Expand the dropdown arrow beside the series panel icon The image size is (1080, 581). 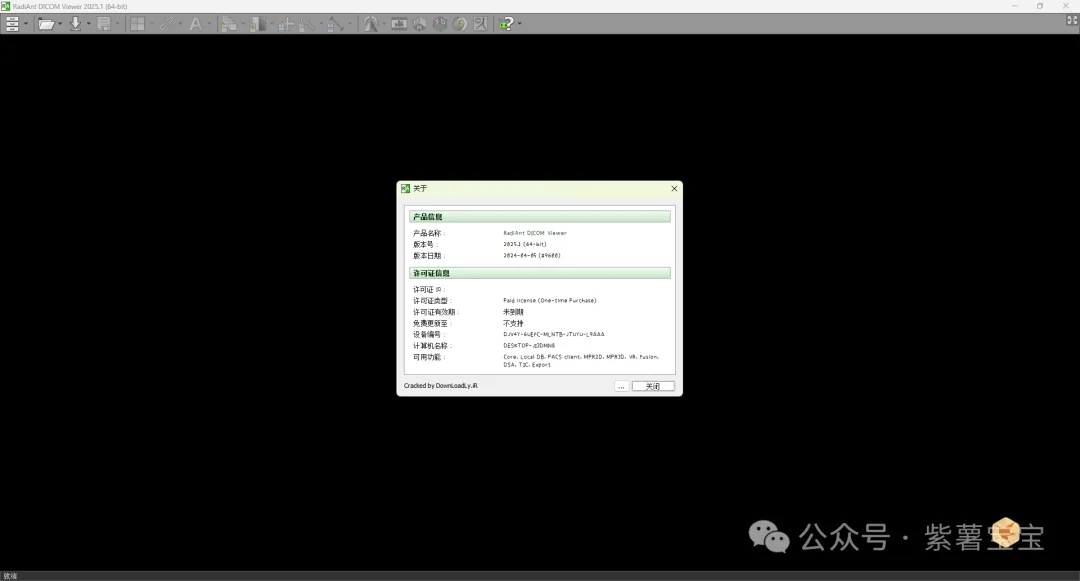coord(26,24)
